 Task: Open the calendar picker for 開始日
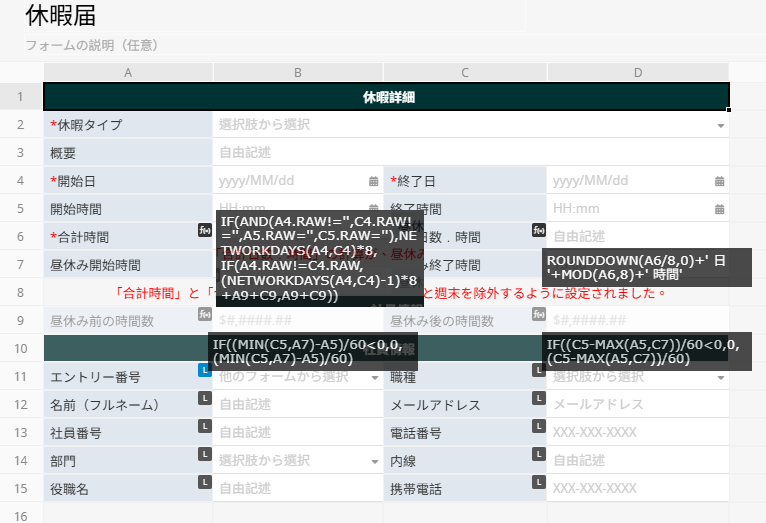[x=374, y=181]
